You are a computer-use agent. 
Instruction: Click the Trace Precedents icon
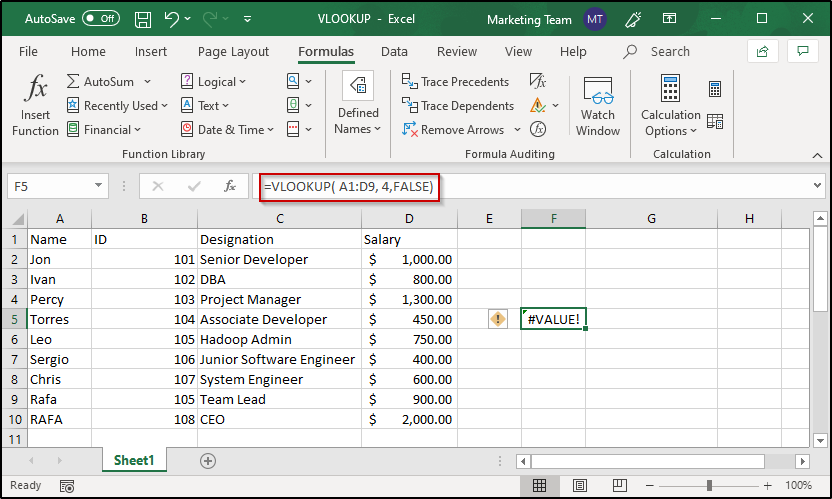(409, 81)
